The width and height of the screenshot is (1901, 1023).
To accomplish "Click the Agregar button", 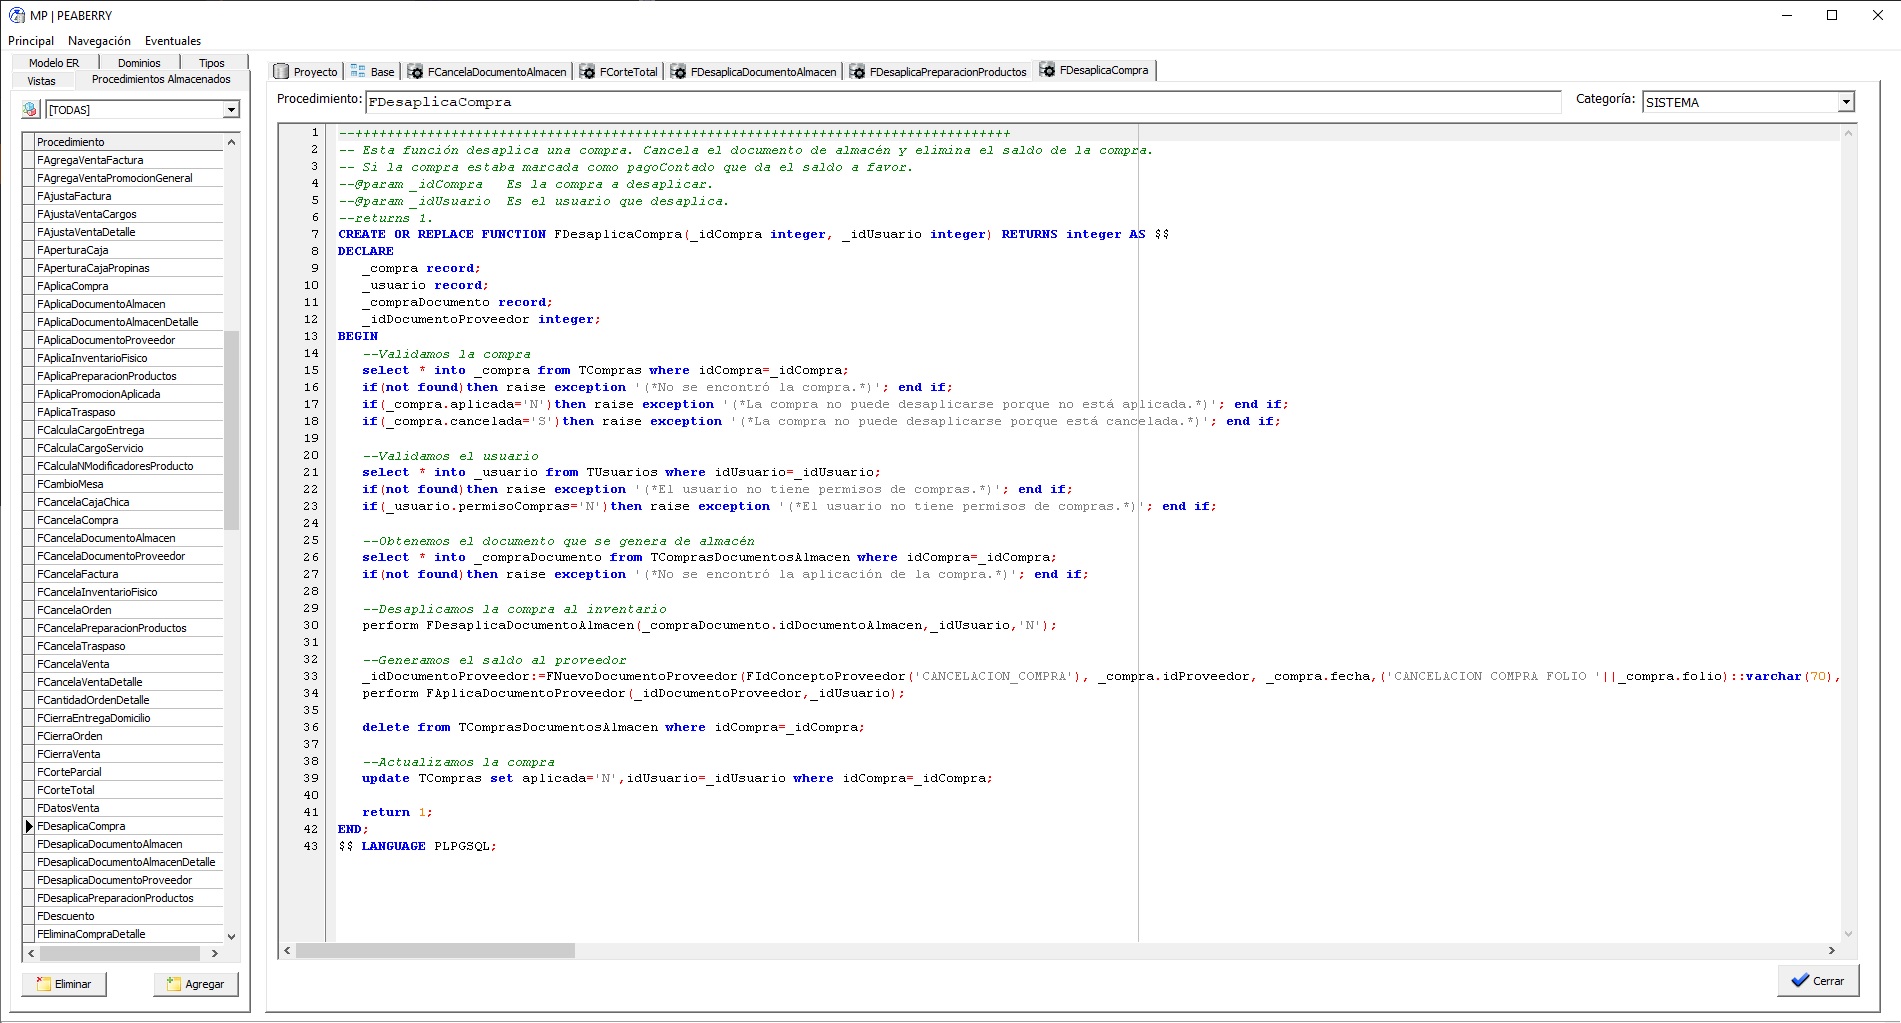I will pyautogui.click(x=196, y=984).
